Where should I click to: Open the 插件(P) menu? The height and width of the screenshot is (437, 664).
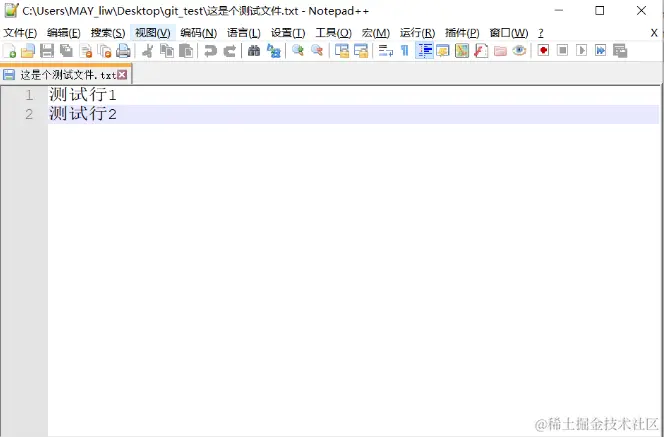462,33
